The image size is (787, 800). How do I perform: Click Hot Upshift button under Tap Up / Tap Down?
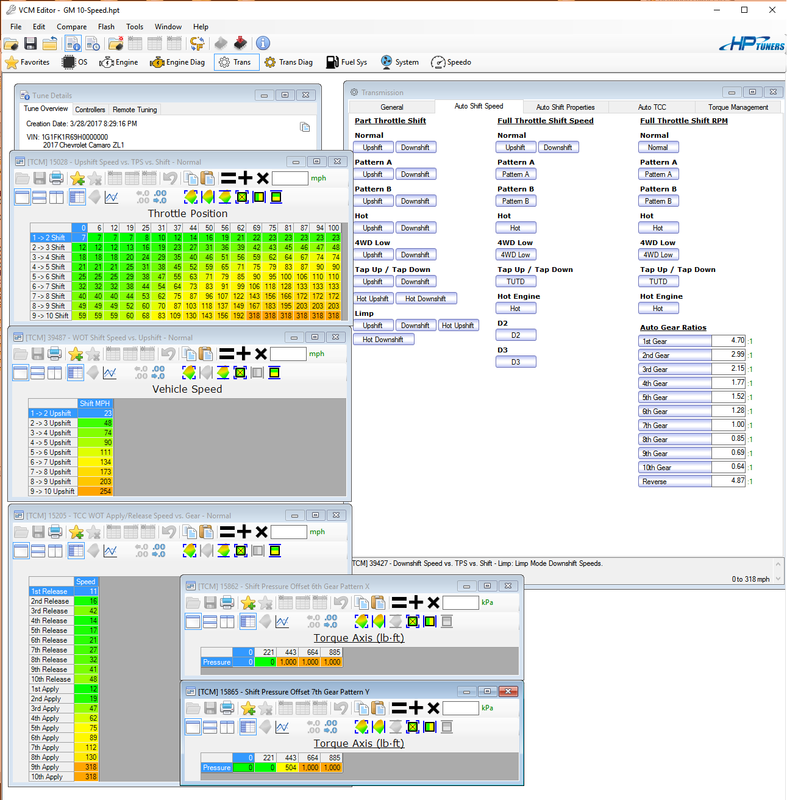click(x=372, y=298)
